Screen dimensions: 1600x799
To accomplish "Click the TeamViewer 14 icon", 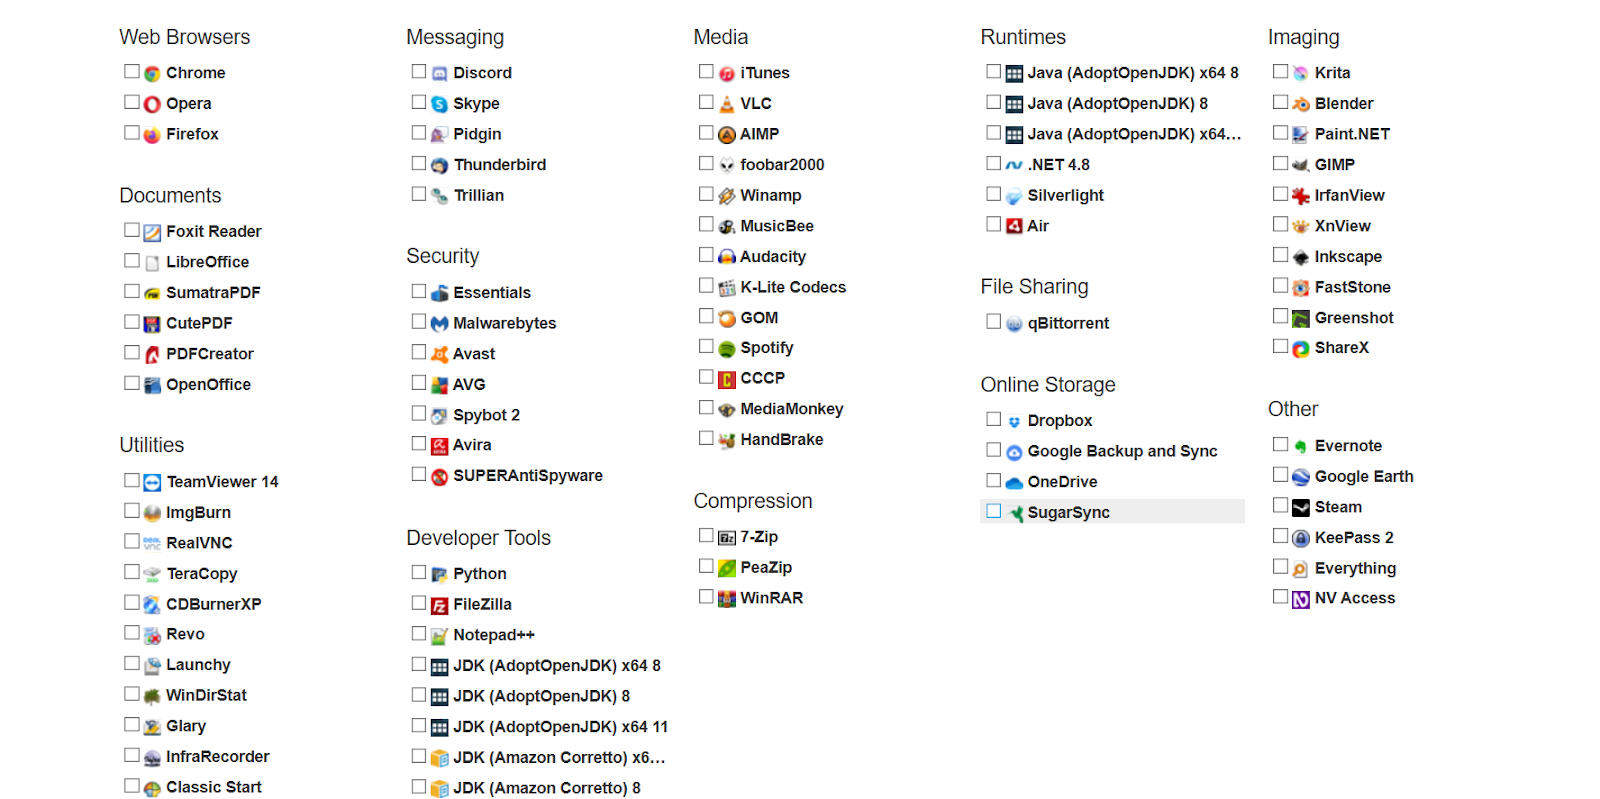I will [152, 483].
